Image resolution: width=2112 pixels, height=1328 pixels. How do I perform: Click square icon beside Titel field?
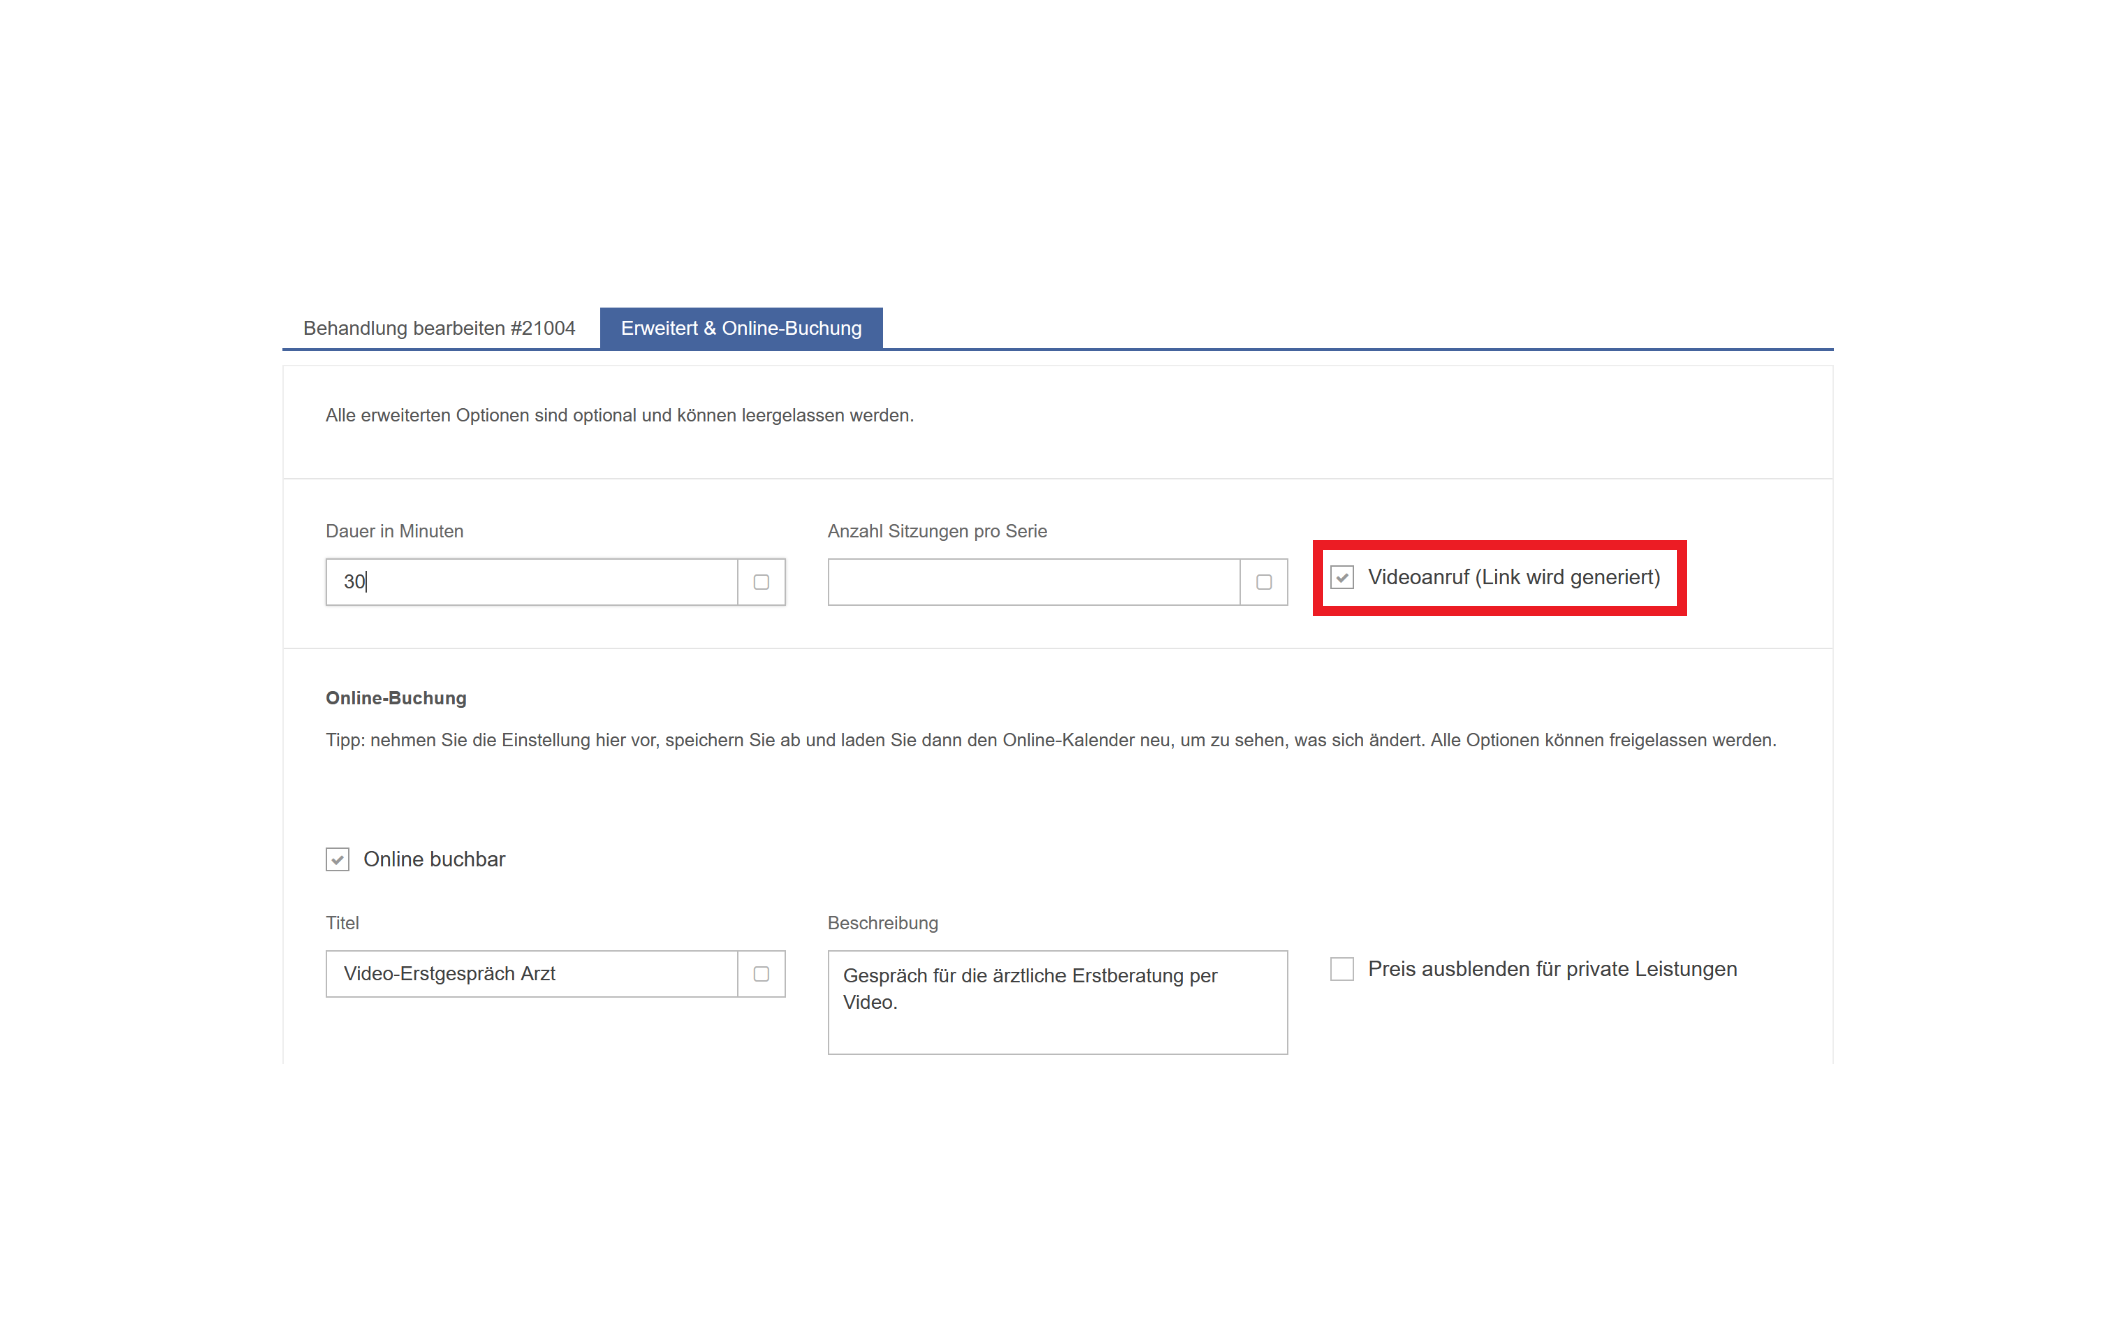click(x=761, y=974)
